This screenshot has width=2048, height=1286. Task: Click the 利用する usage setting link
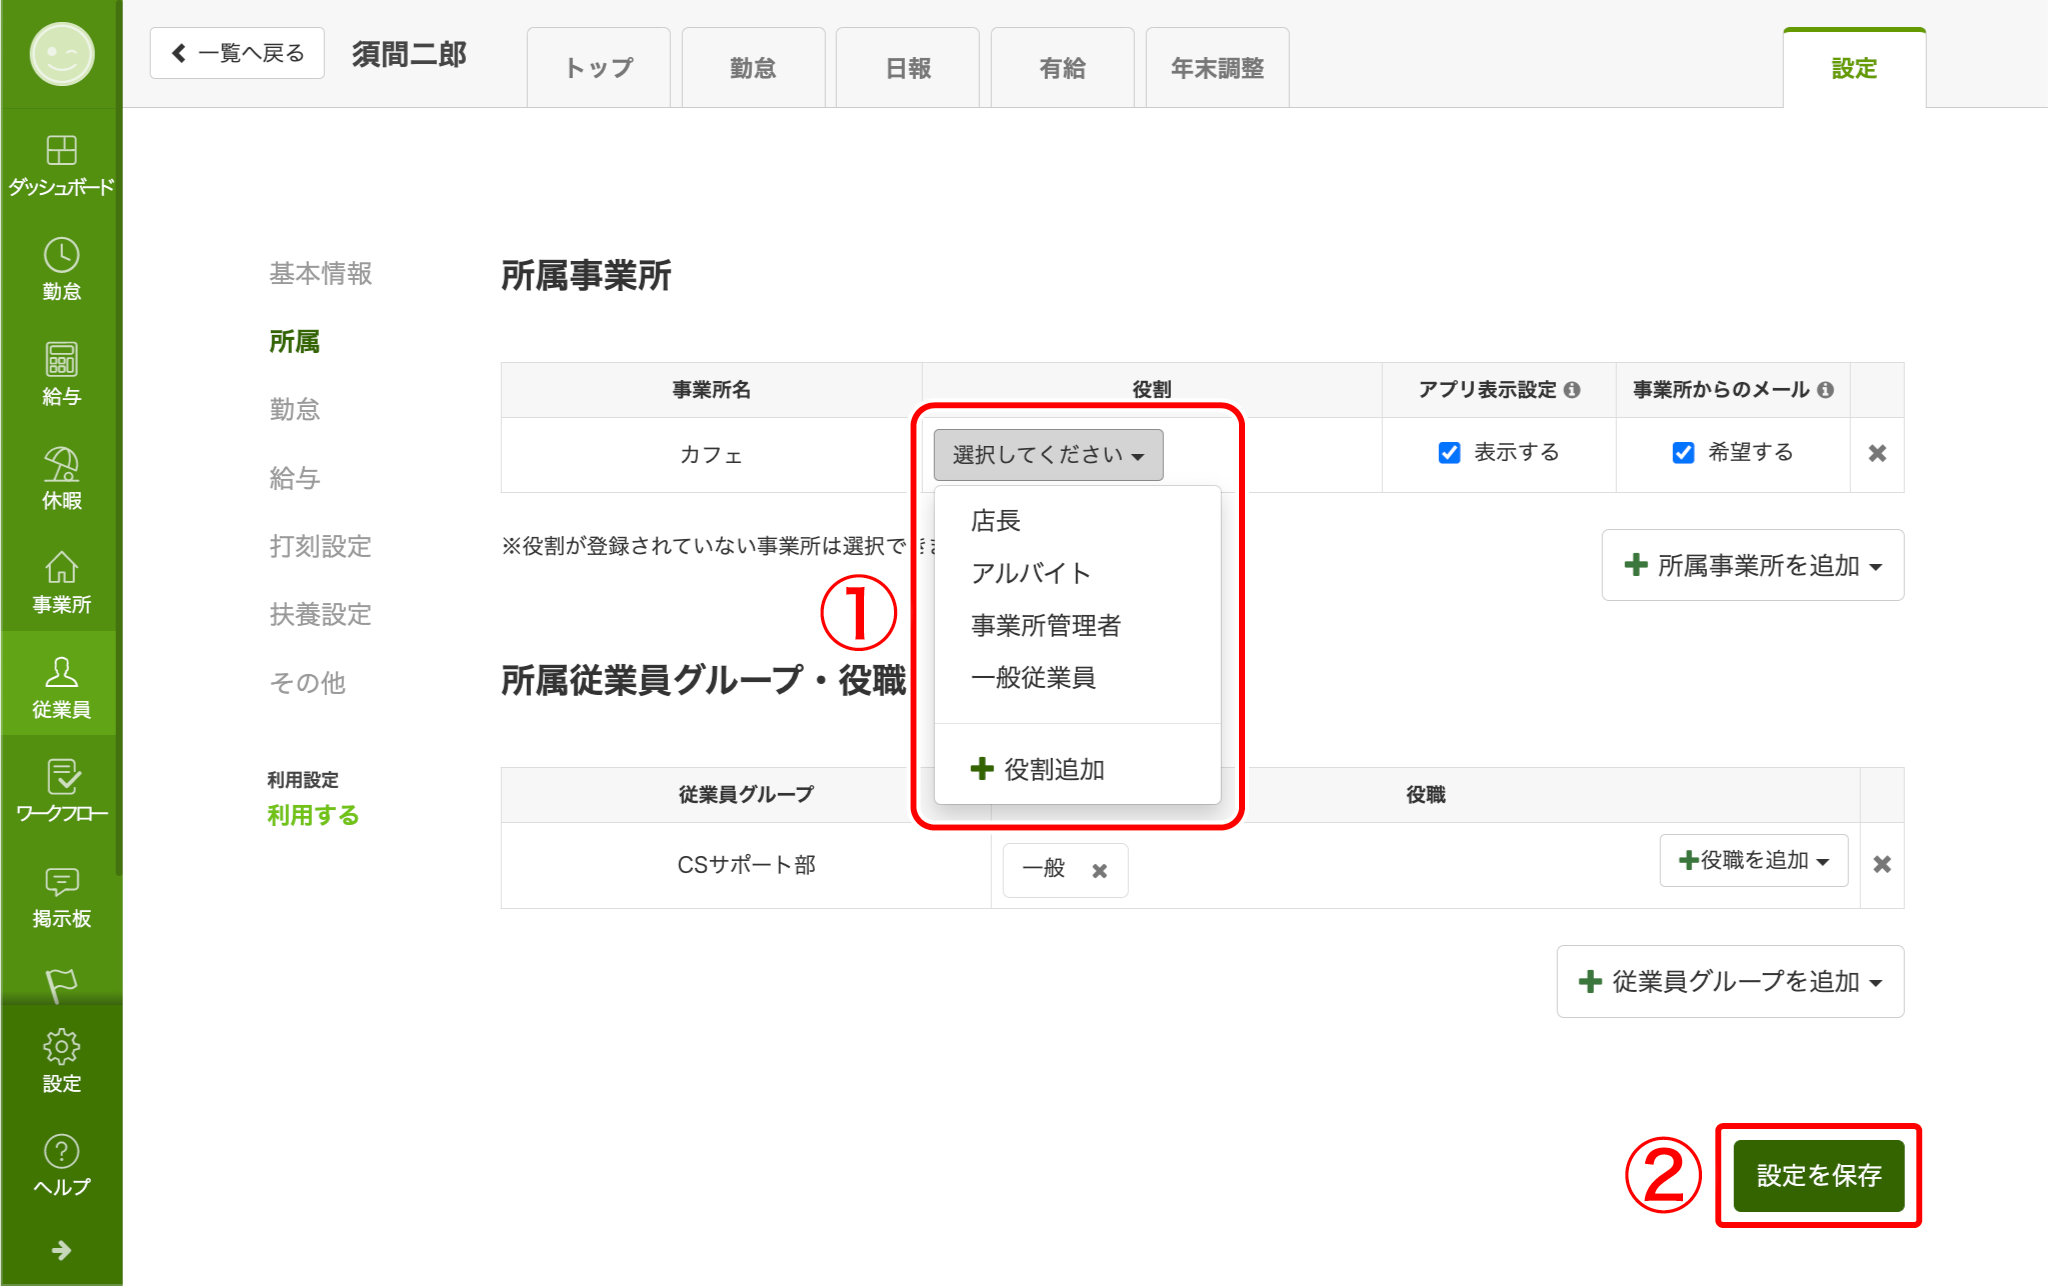[x=312, y=815]
